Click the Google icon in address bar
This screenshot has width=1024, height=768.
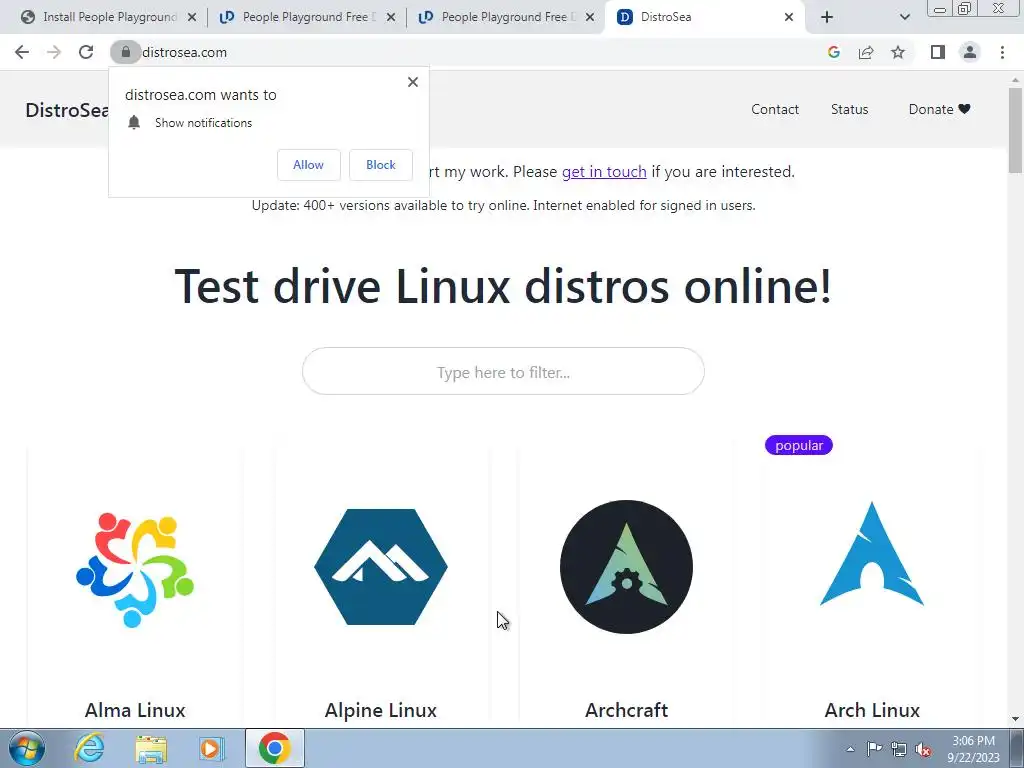(833, 52)
